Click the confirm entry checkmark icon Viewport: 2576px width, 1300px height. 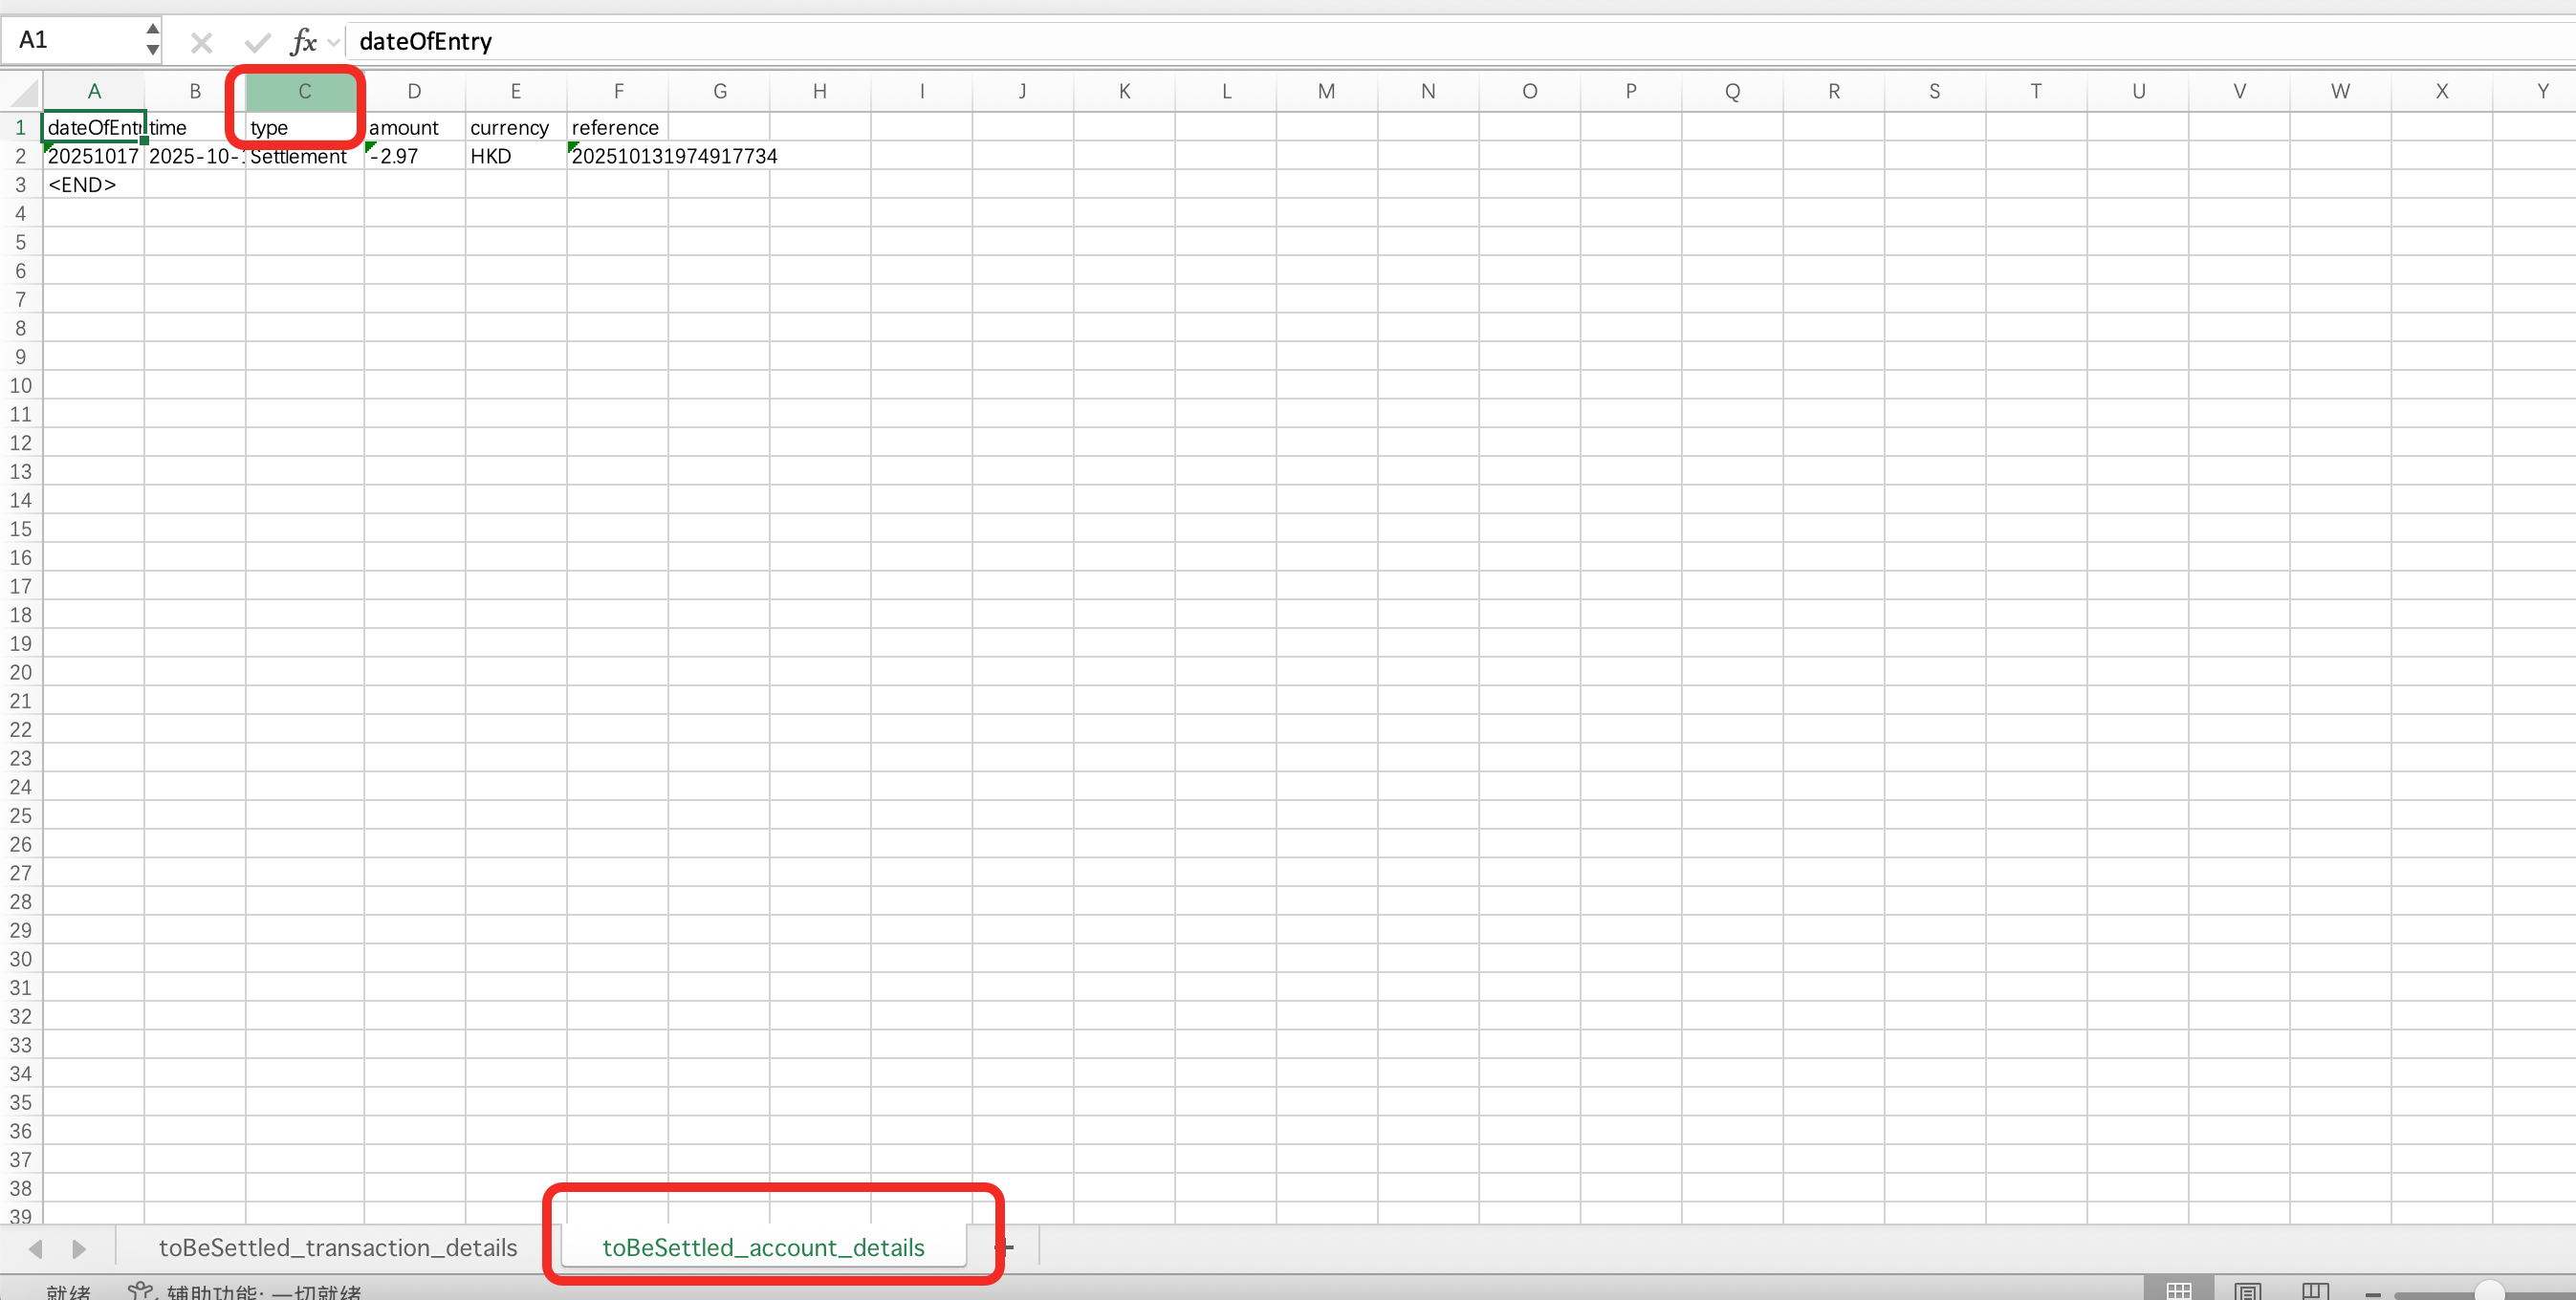257,42
